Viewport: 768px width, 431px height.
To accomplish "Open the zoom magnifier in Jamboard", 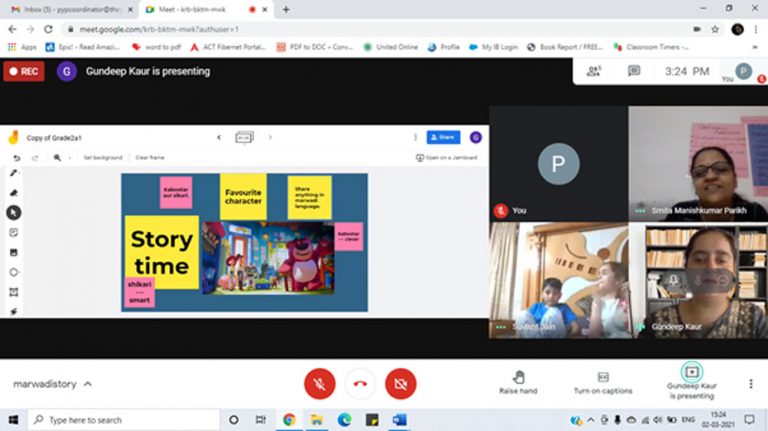I will pos(57,158).
